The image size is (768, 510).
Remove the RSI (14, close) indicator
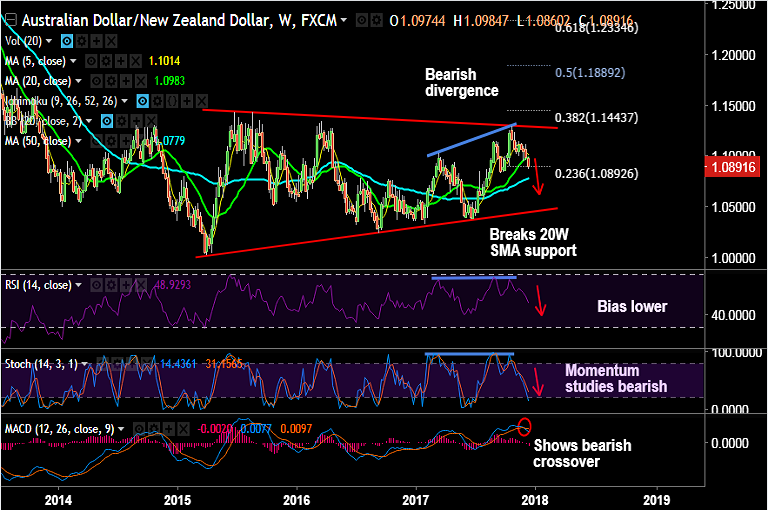[x=141, y=285]
